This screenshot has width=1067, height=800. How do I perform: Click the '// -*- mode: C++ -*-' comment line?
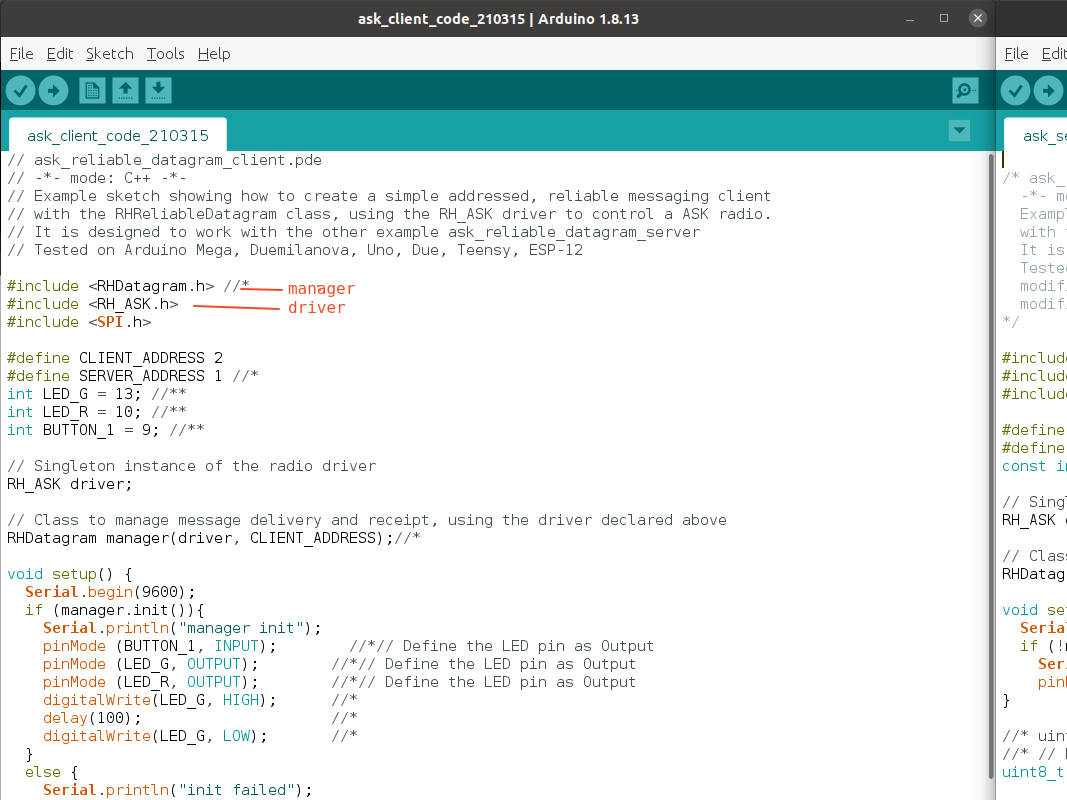coord(97,178)
